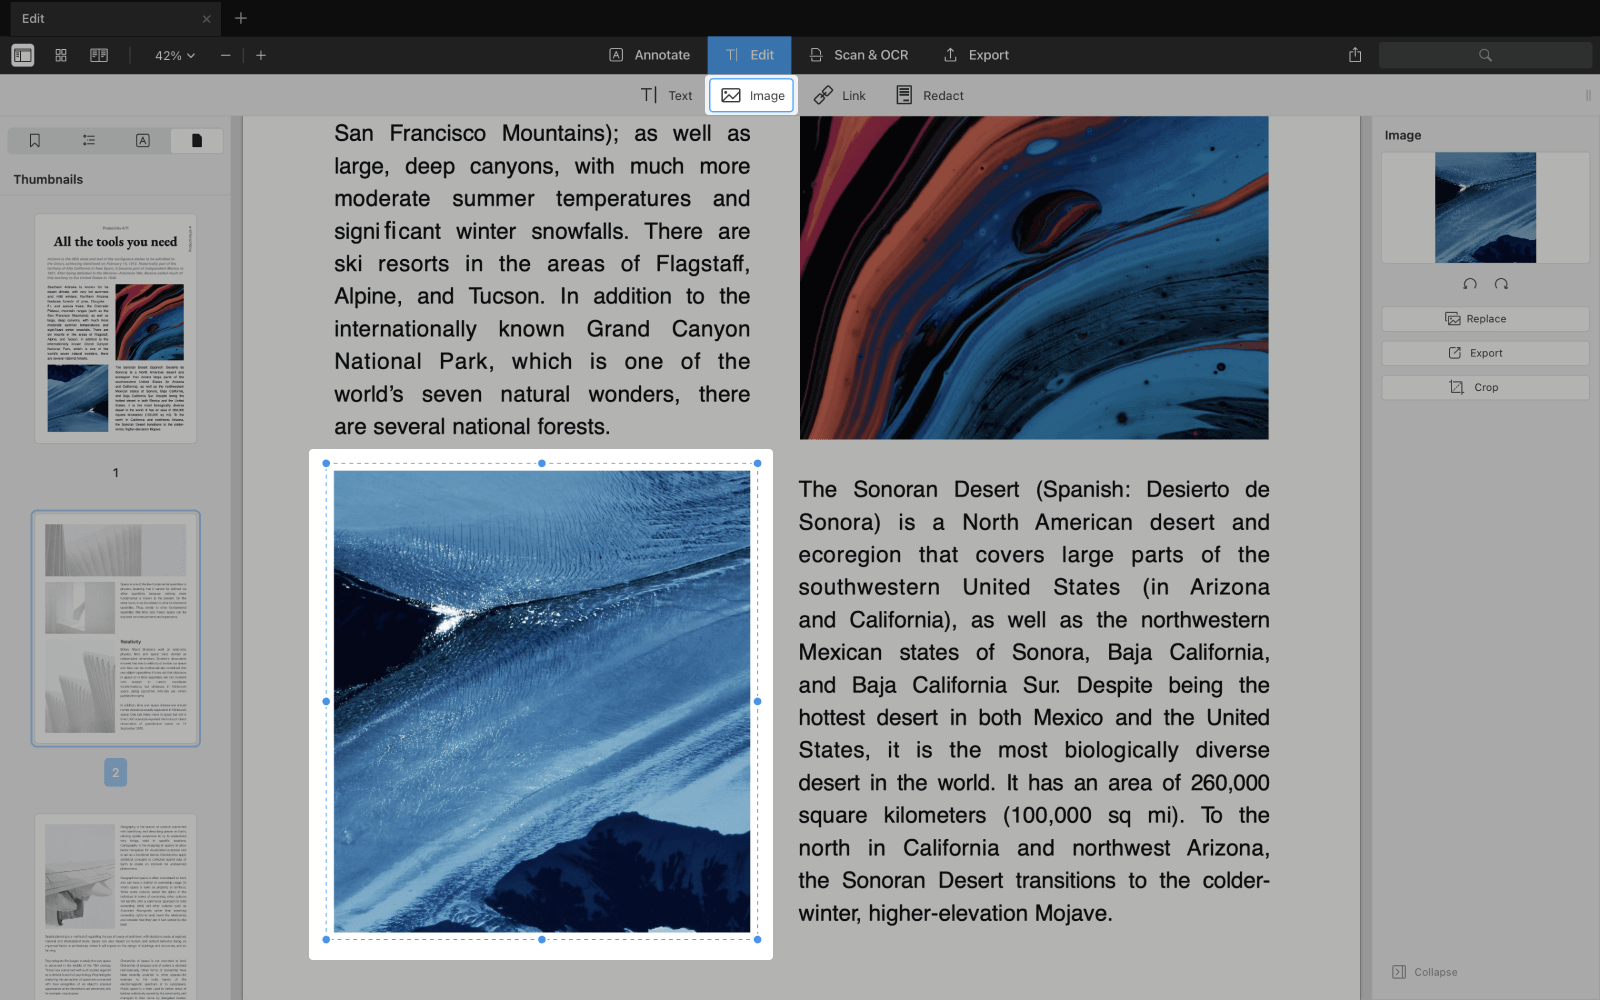Image resolution: width=1600 pixels, height=1000 pixels.
Task: Select the Text editing tool
Action: tap(664, 95)
